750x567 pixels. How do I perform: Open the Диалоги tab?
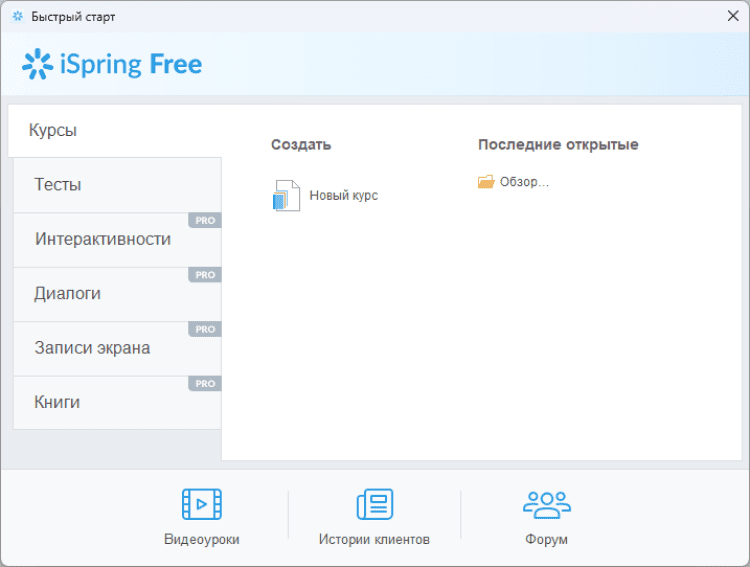117,294
